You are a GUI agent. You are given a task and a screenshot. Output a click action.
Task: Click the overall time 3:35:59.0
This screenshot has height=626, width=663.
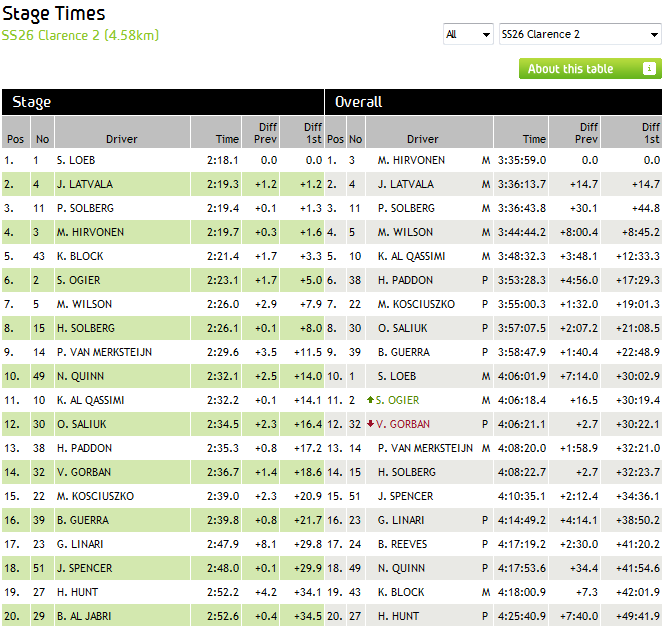(522, 160)
